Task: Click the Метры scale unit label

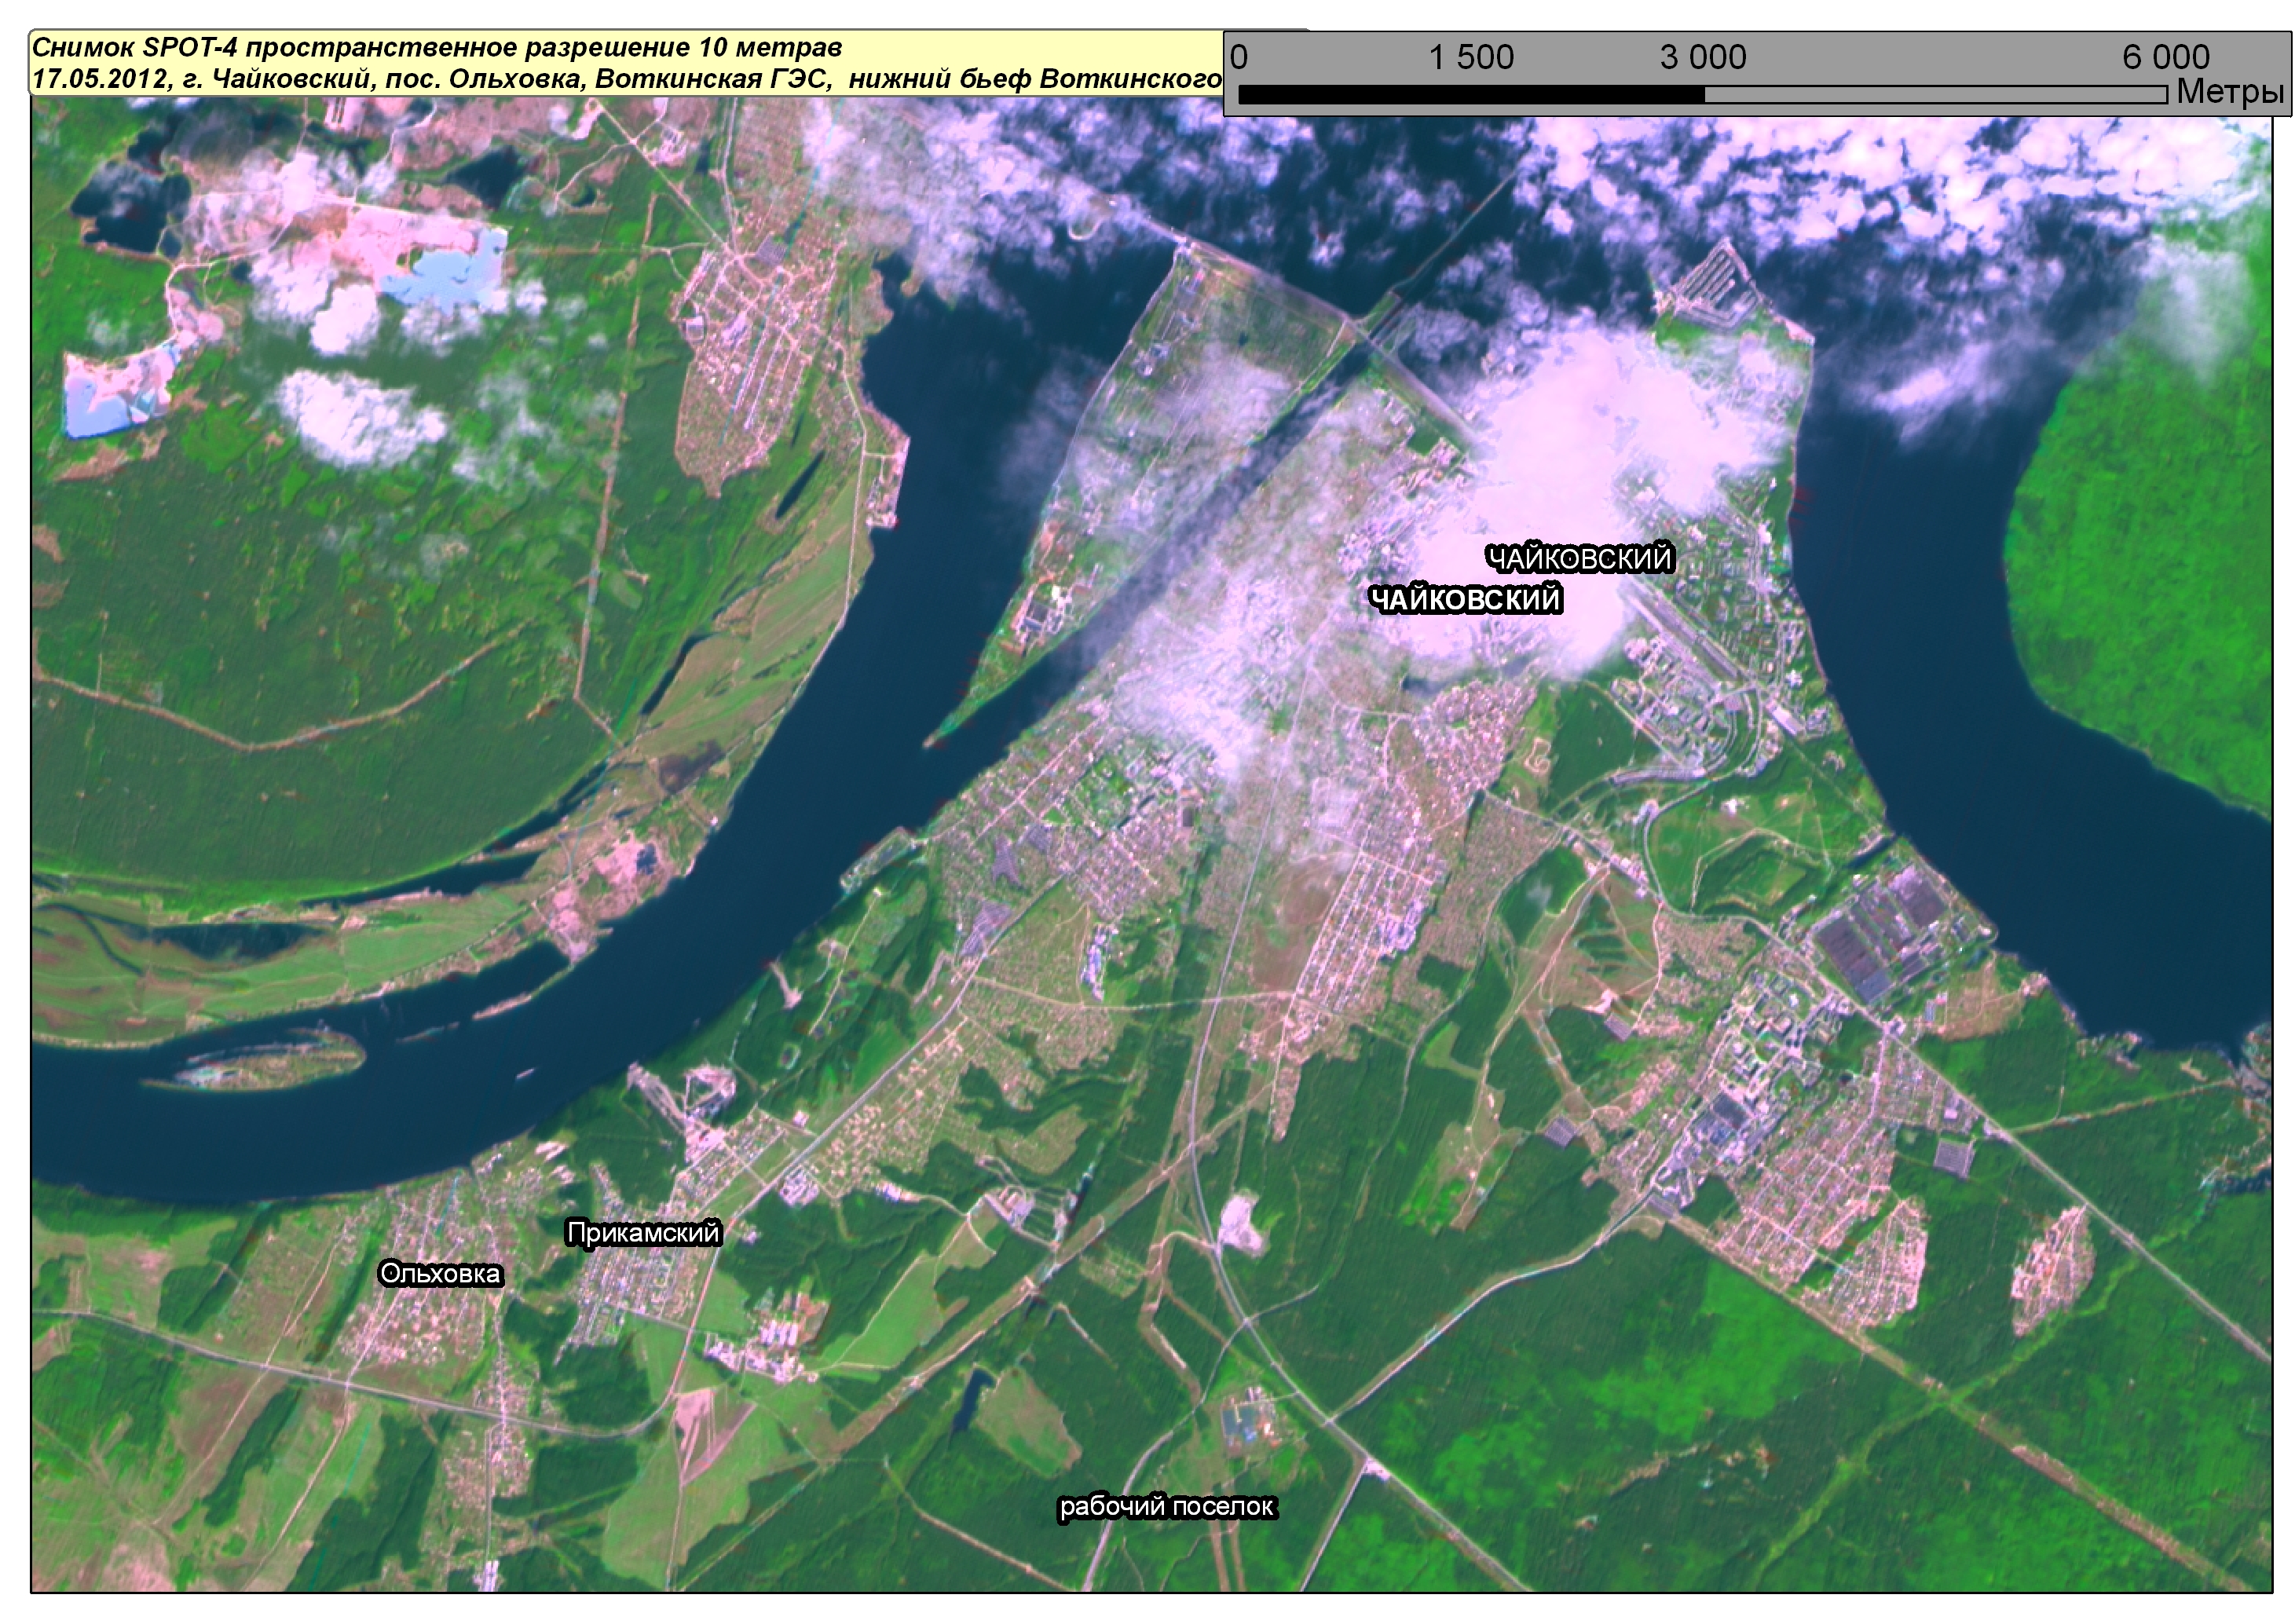Action: 2231,93
